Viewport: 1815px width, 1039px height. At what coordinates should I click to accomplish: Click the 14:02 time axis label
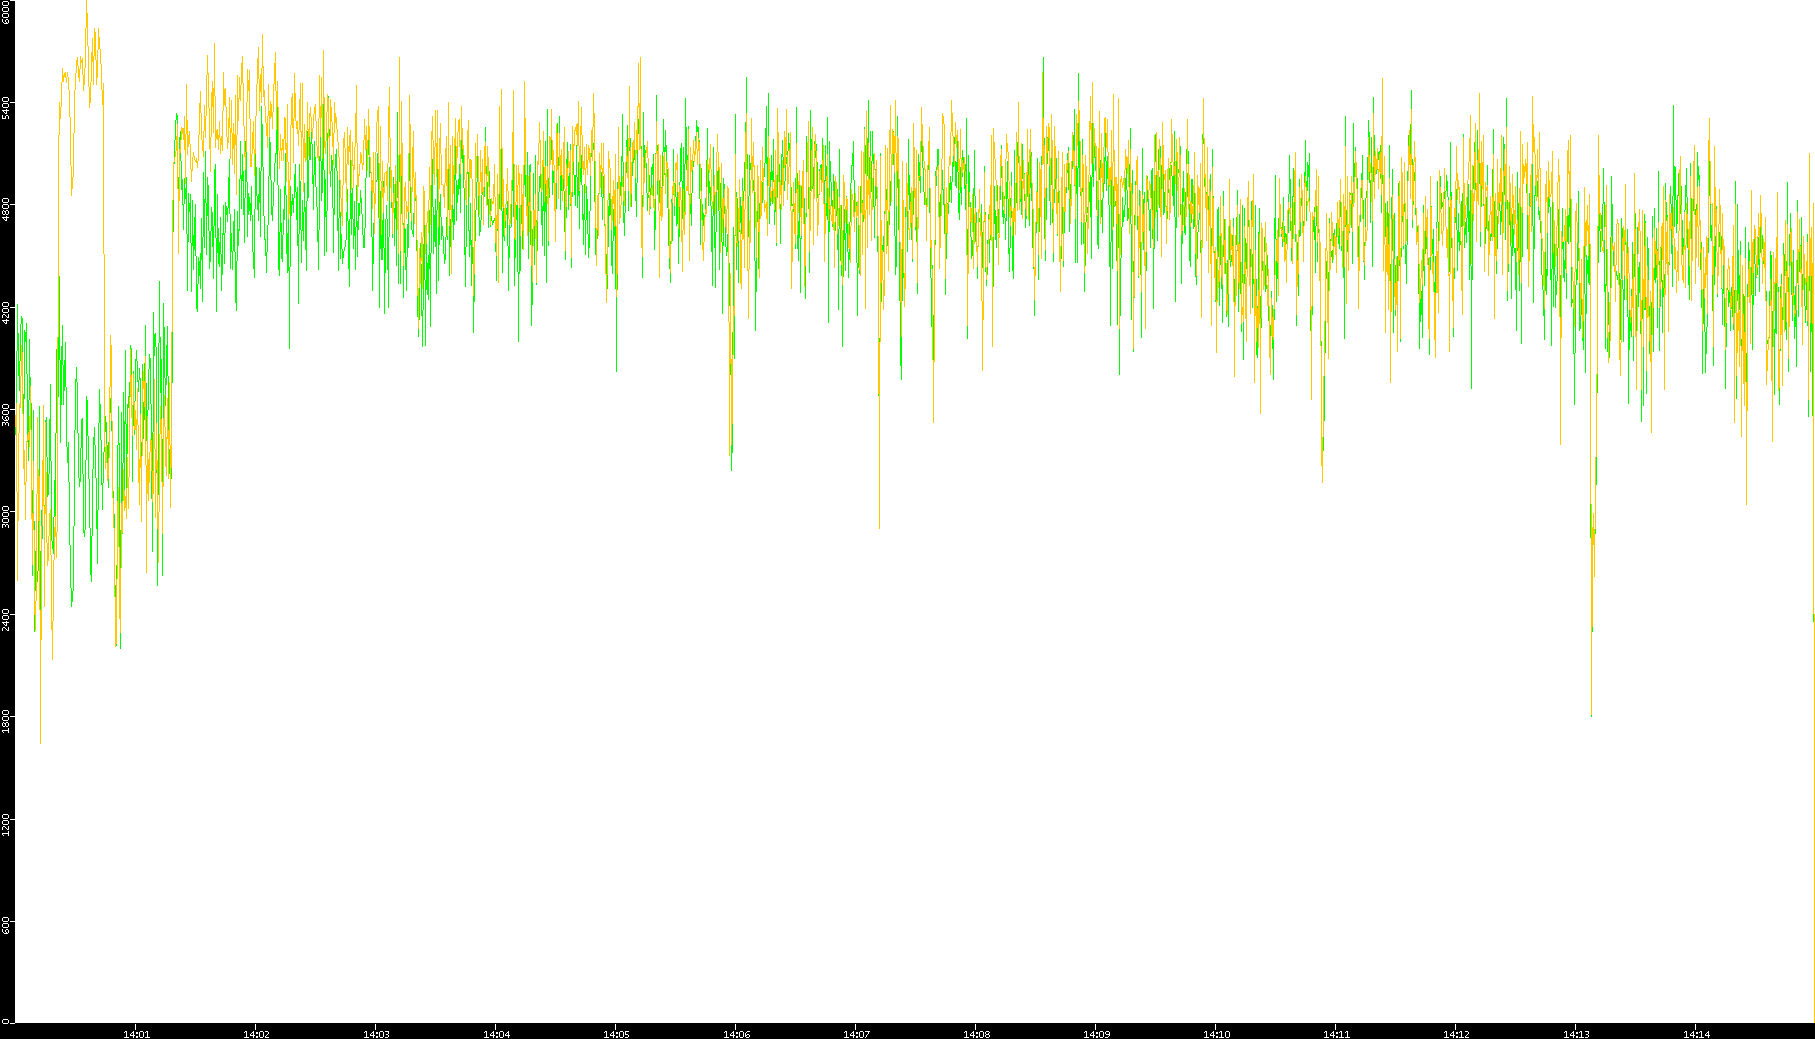[x=256, y=1034]
